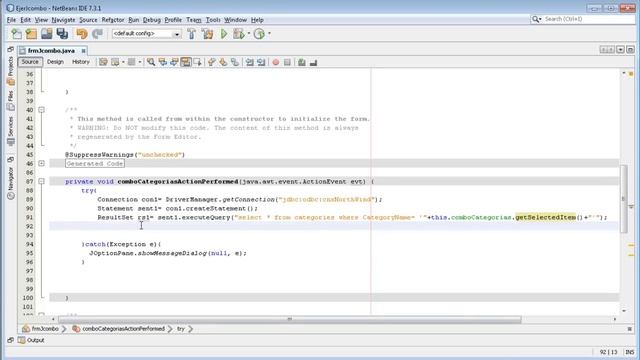The width and height of the screenshot is (640, 360).
Task: Open the Debug menu
Action: 152,20
